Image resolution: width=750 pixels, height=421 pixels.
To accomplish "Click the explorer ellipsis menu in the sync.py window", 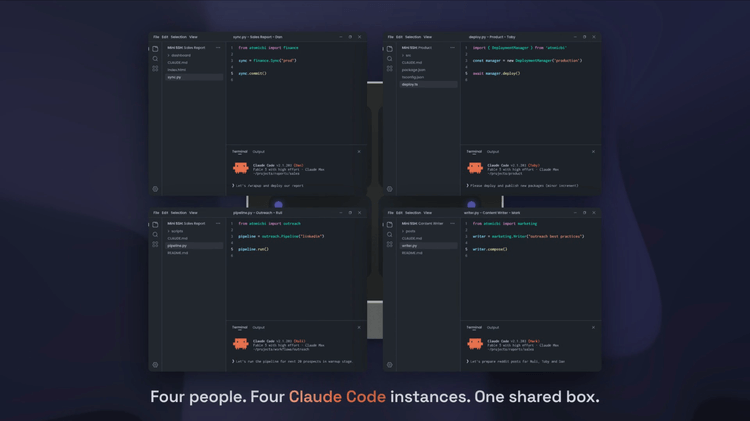I will pyautogui.click(x=218, y=48).
